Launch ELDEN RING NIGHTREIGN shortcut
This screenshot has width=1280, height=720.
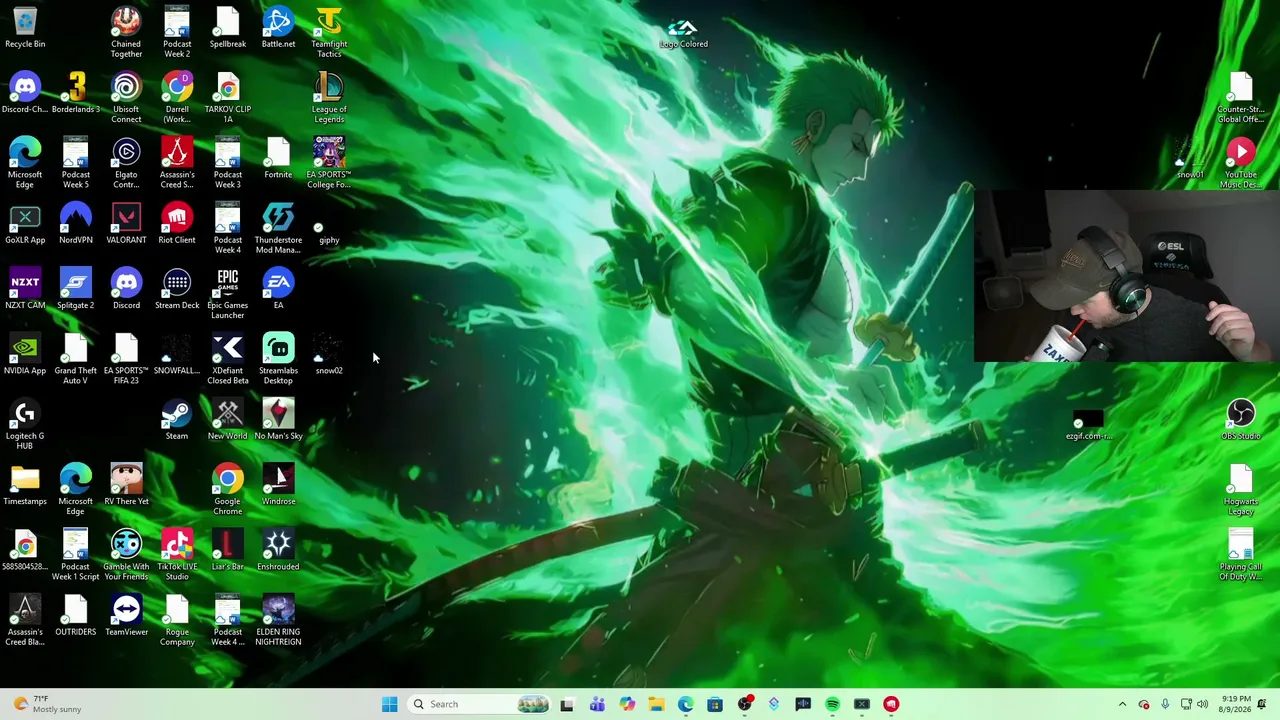pos(278,620)
